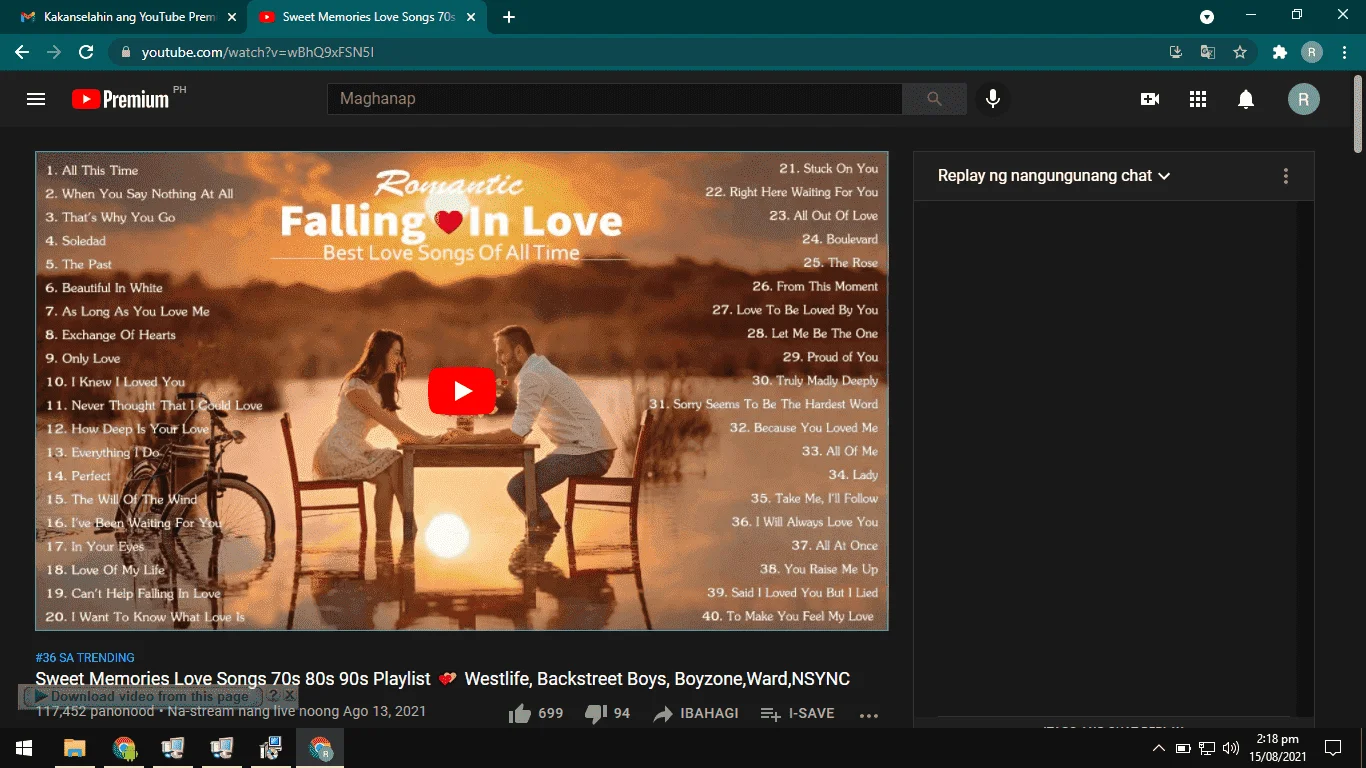Show hidden system tray icons

tap(1158, 748)
